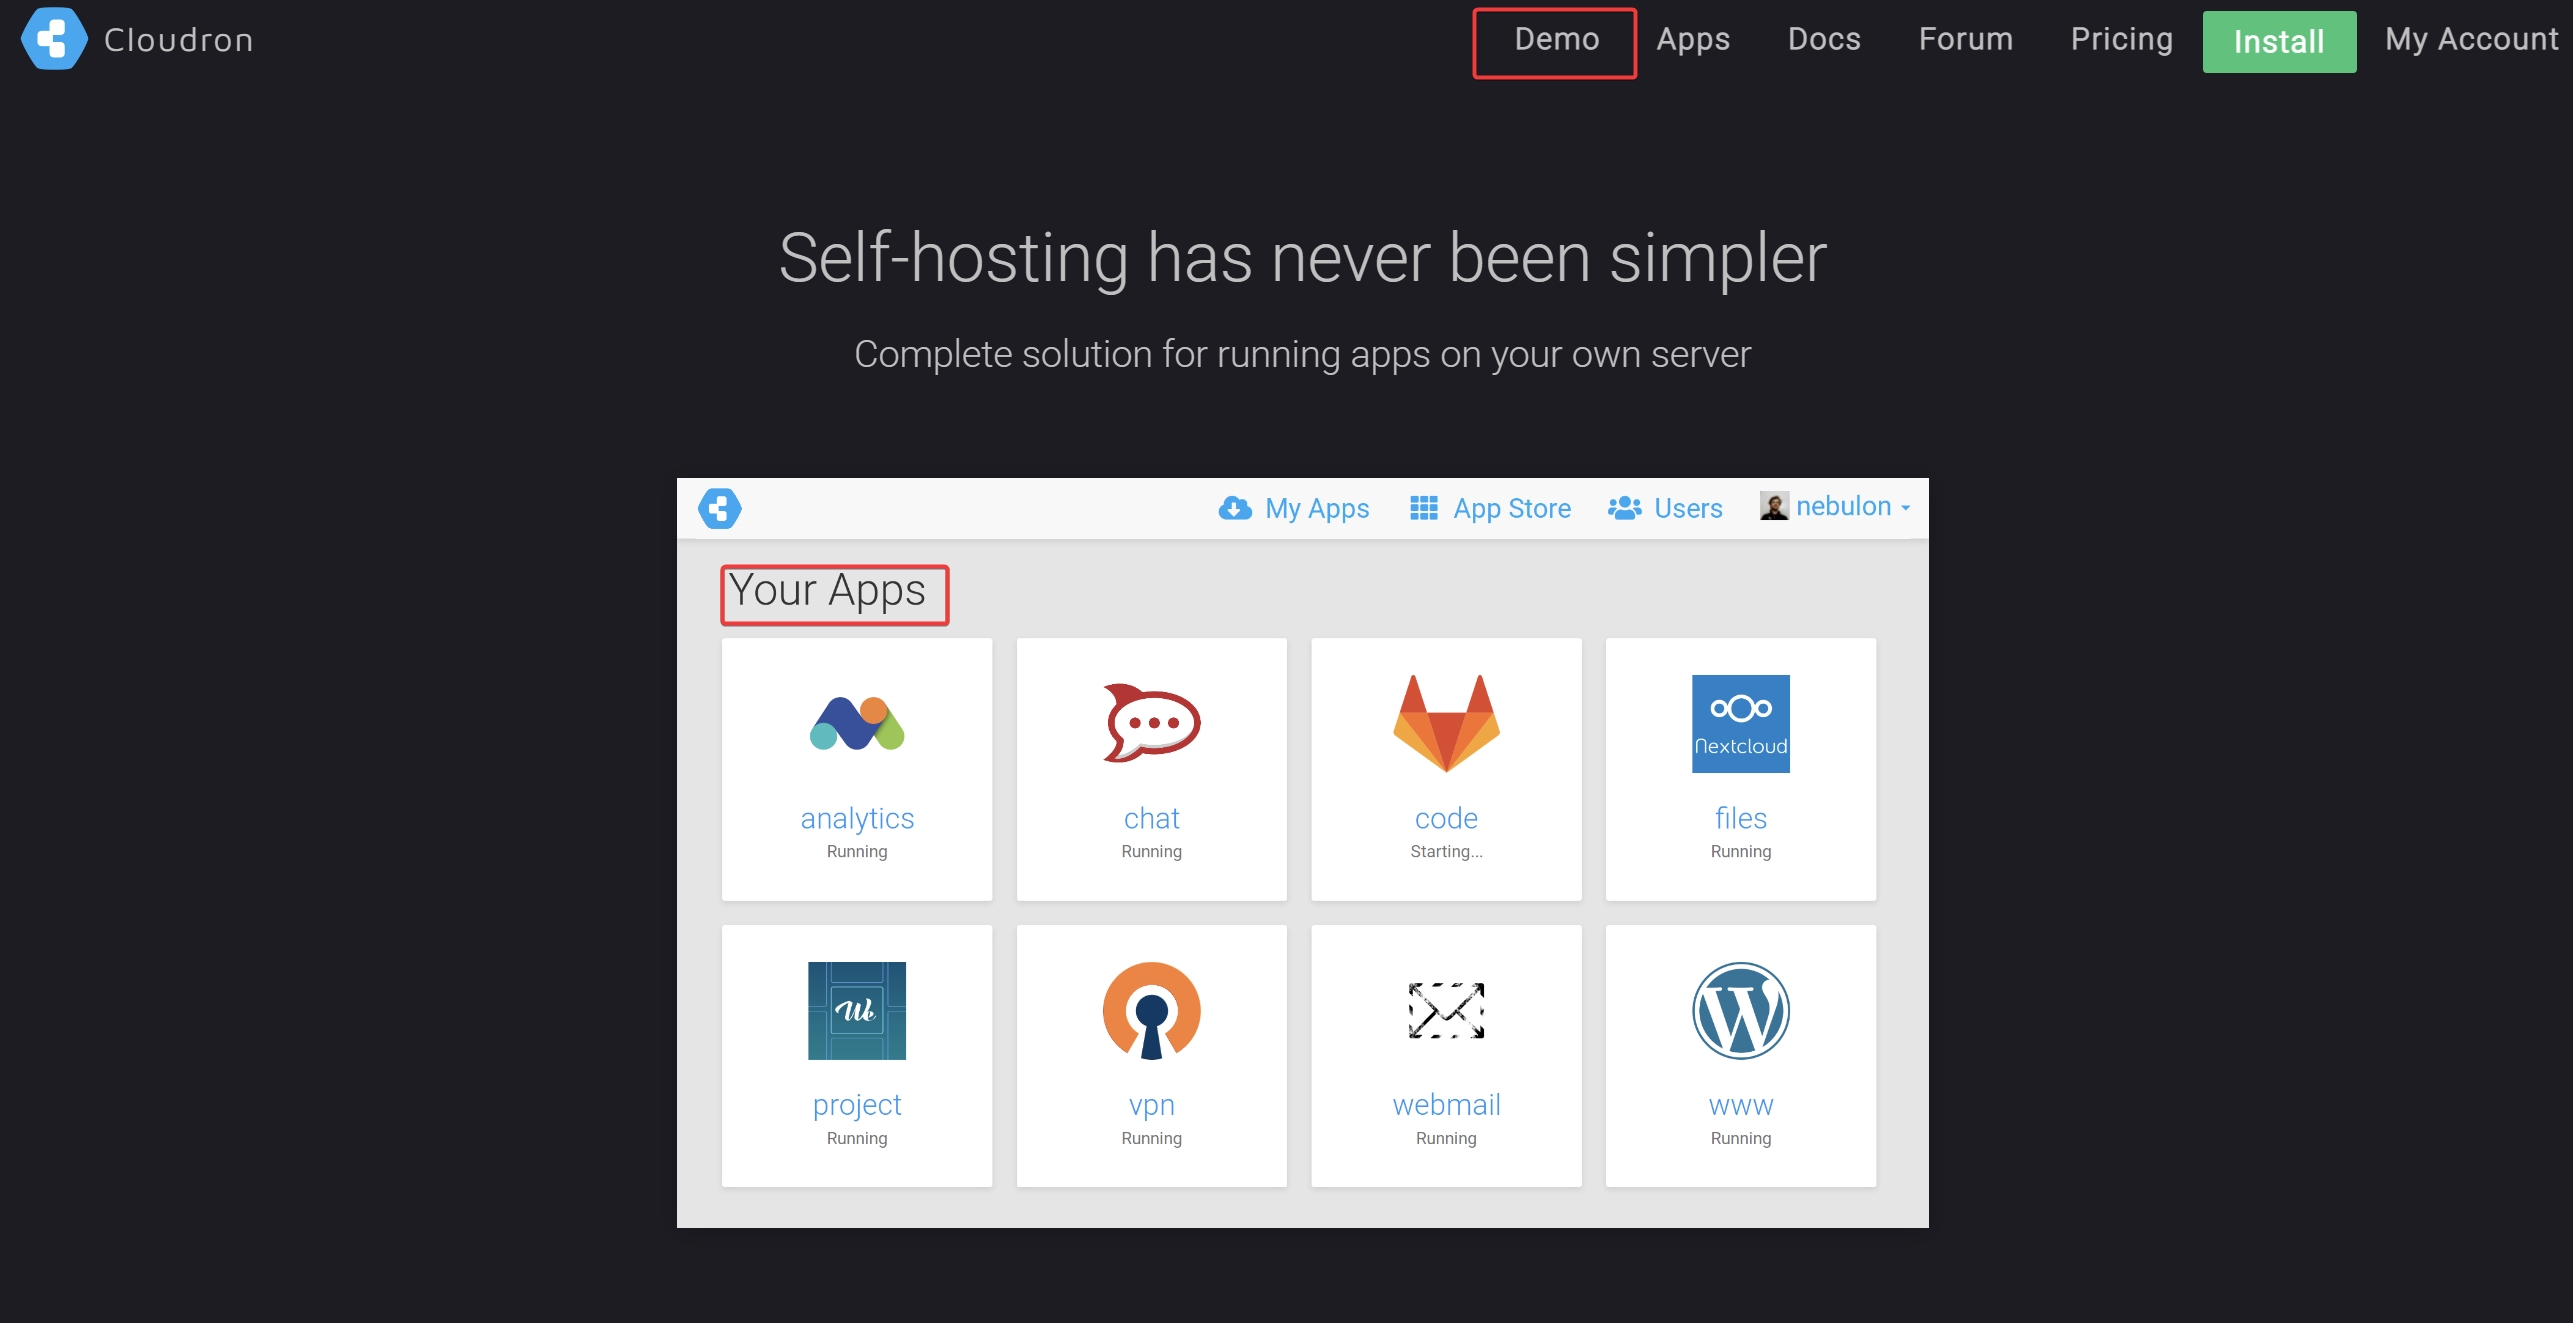Click the App Store grid link
The image size is (2573, 1323).
point(1491,508)
